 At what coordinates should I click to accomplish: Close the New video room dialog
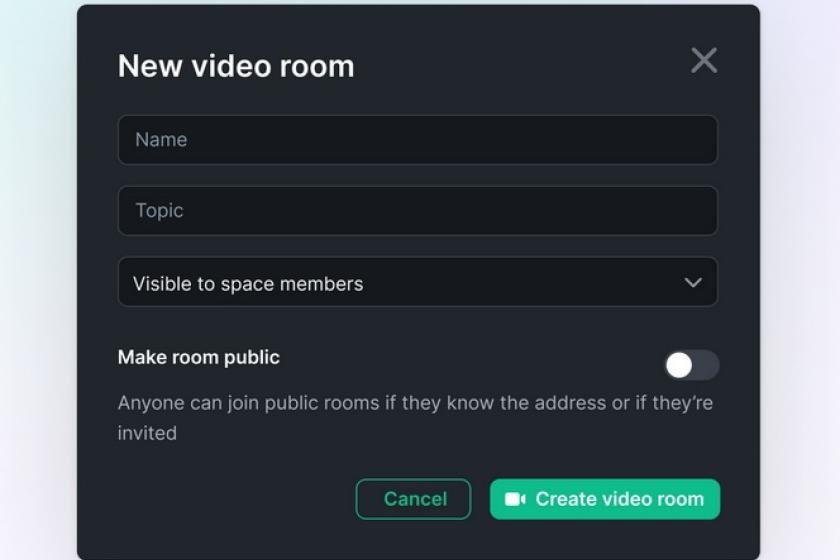tap(704, 60)
